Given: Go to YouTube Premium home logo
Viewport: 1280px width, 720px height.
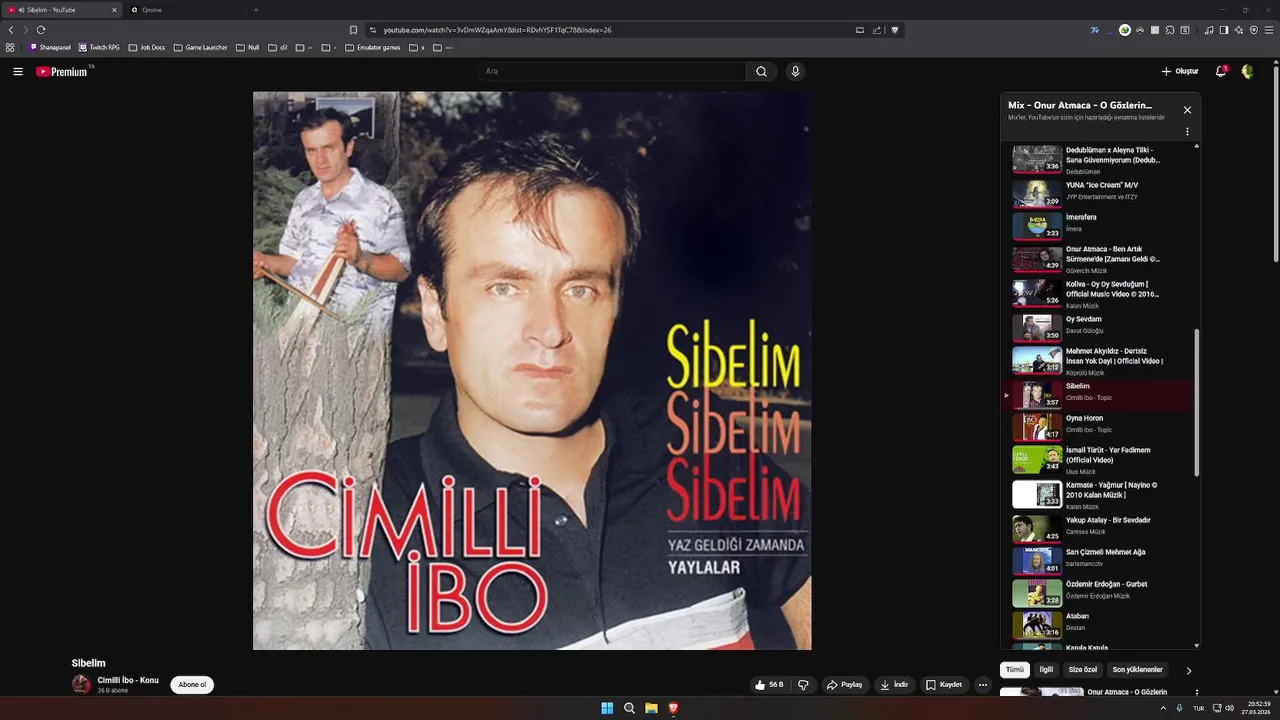Looking at the screenshot, I should 62,72.
